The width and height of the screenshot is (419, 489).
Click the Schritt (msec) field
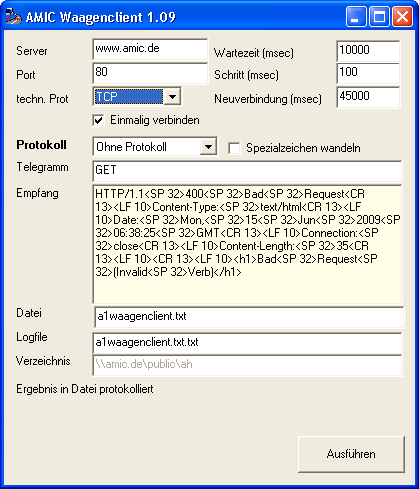368,73
